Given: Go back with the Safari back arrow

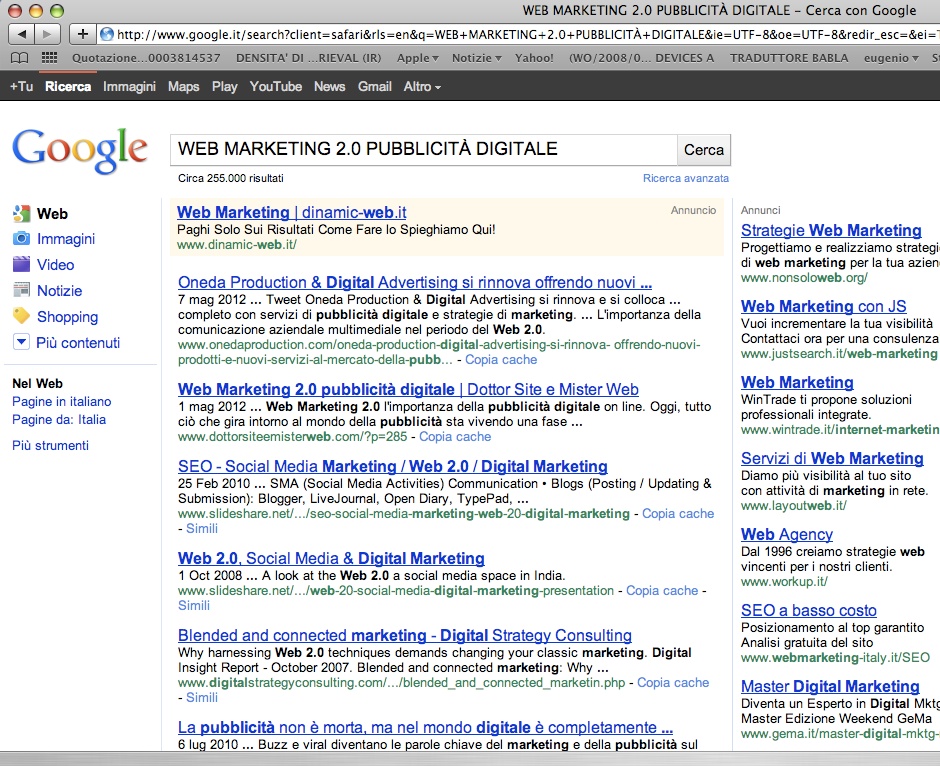Looking at the screenshot, I should click(21, 34).
